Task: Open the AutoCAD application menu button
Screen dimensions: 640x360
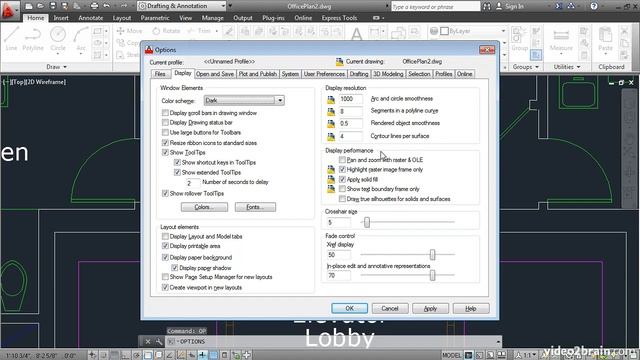Action: 9,10
